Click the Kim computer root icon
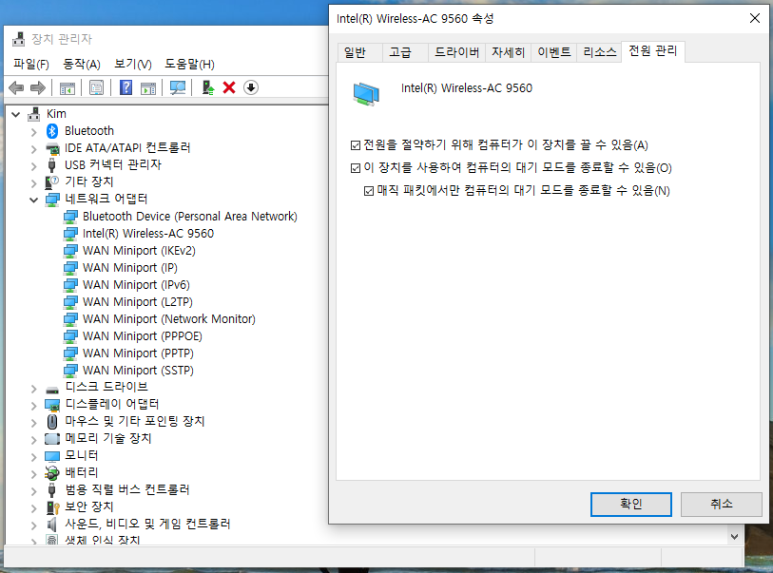The height and width of the screenshot is (573, 773). pos(34,114)
